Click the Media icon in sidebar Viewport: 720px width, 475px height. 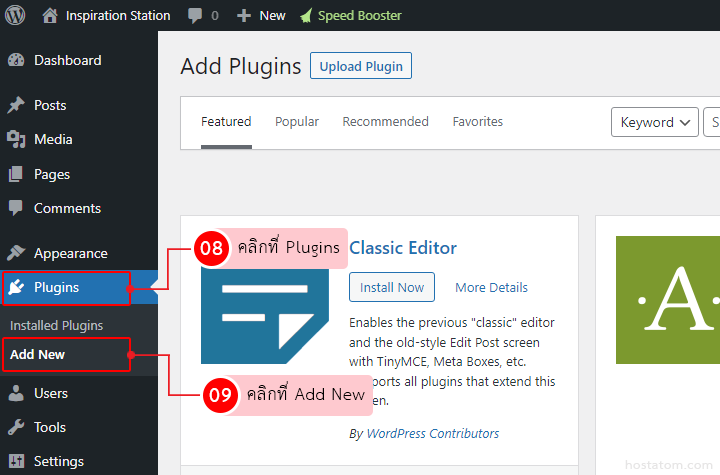point(16,139)
